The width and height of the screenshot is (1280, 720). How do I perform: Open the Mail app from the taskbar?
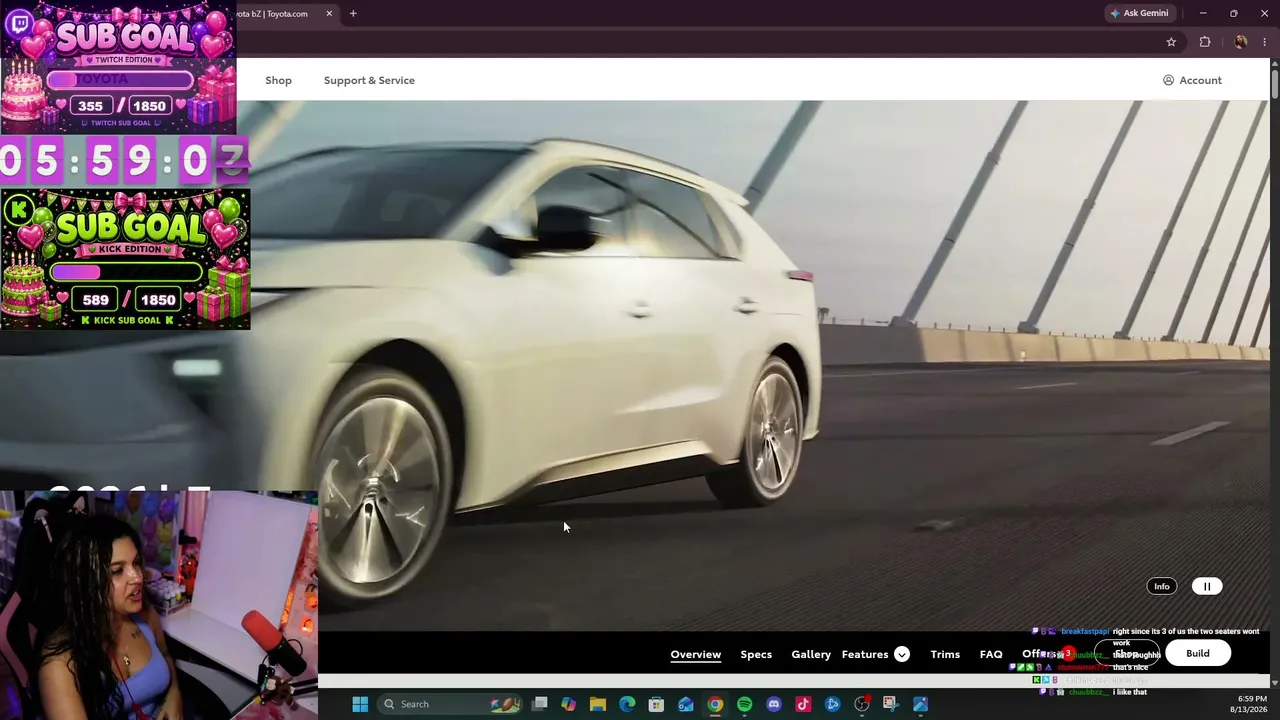[686, 704]
